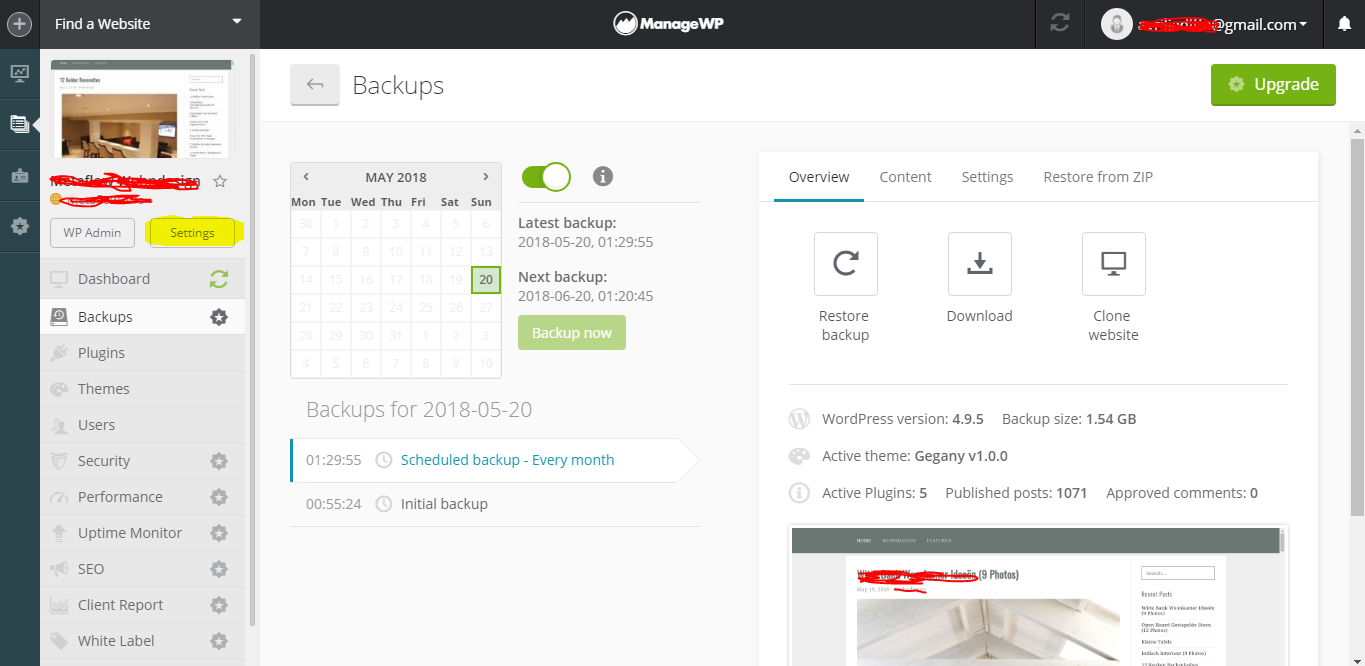1365x666 pixels.
Task: Click the green refresh icon beside Dashboard
Action: coord(219,279)
